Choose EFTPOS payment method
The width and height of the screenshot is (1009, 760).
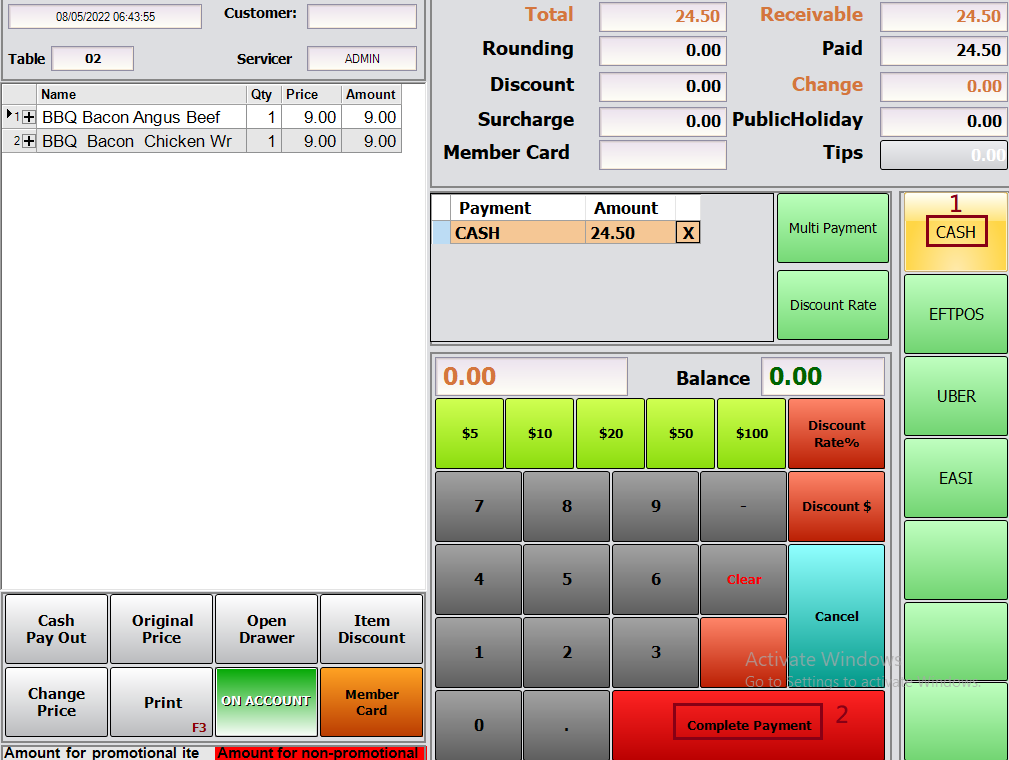(x=956, y=314)
